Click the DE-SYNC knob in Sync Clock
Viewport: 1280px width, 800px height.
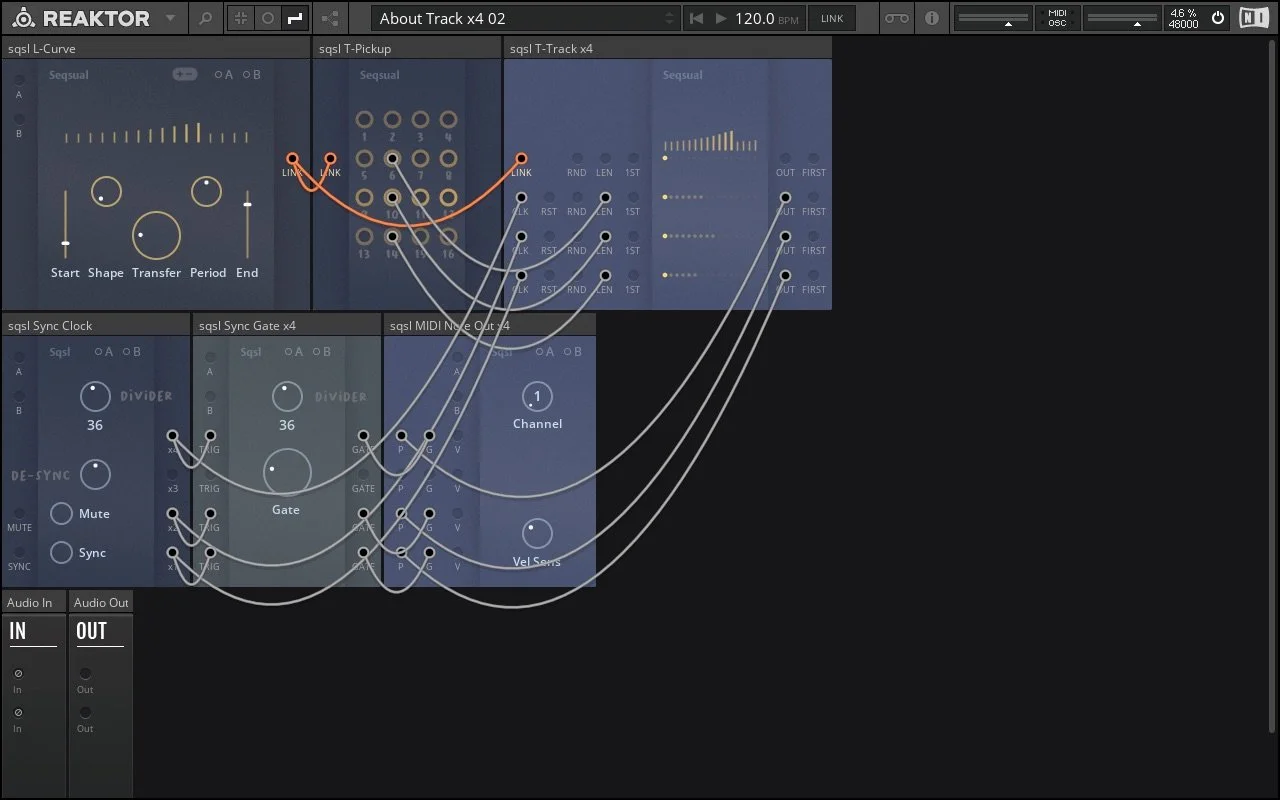95,474
